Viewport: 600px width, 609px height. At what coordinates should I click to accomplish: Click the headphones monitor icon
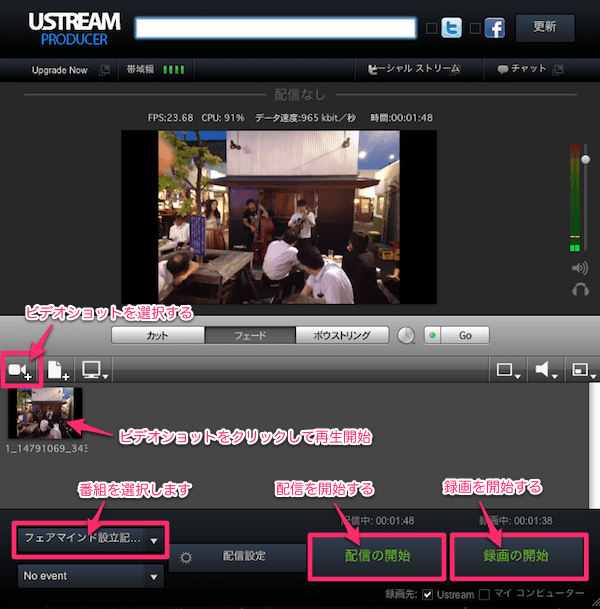580,290
